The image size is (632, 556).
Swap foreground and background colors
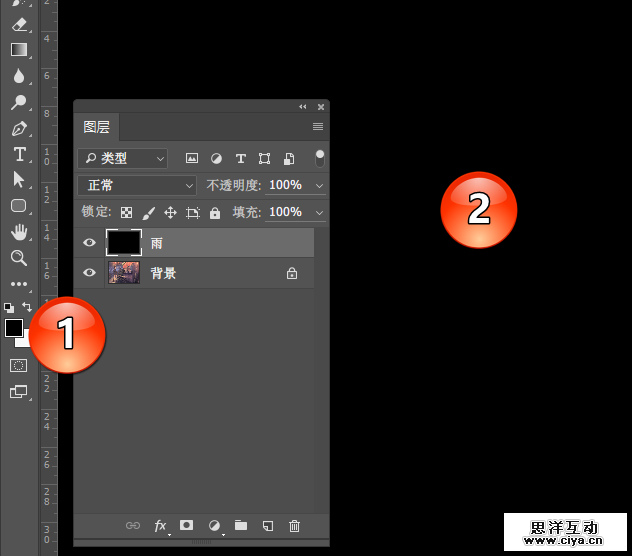(x=27, y=307)
